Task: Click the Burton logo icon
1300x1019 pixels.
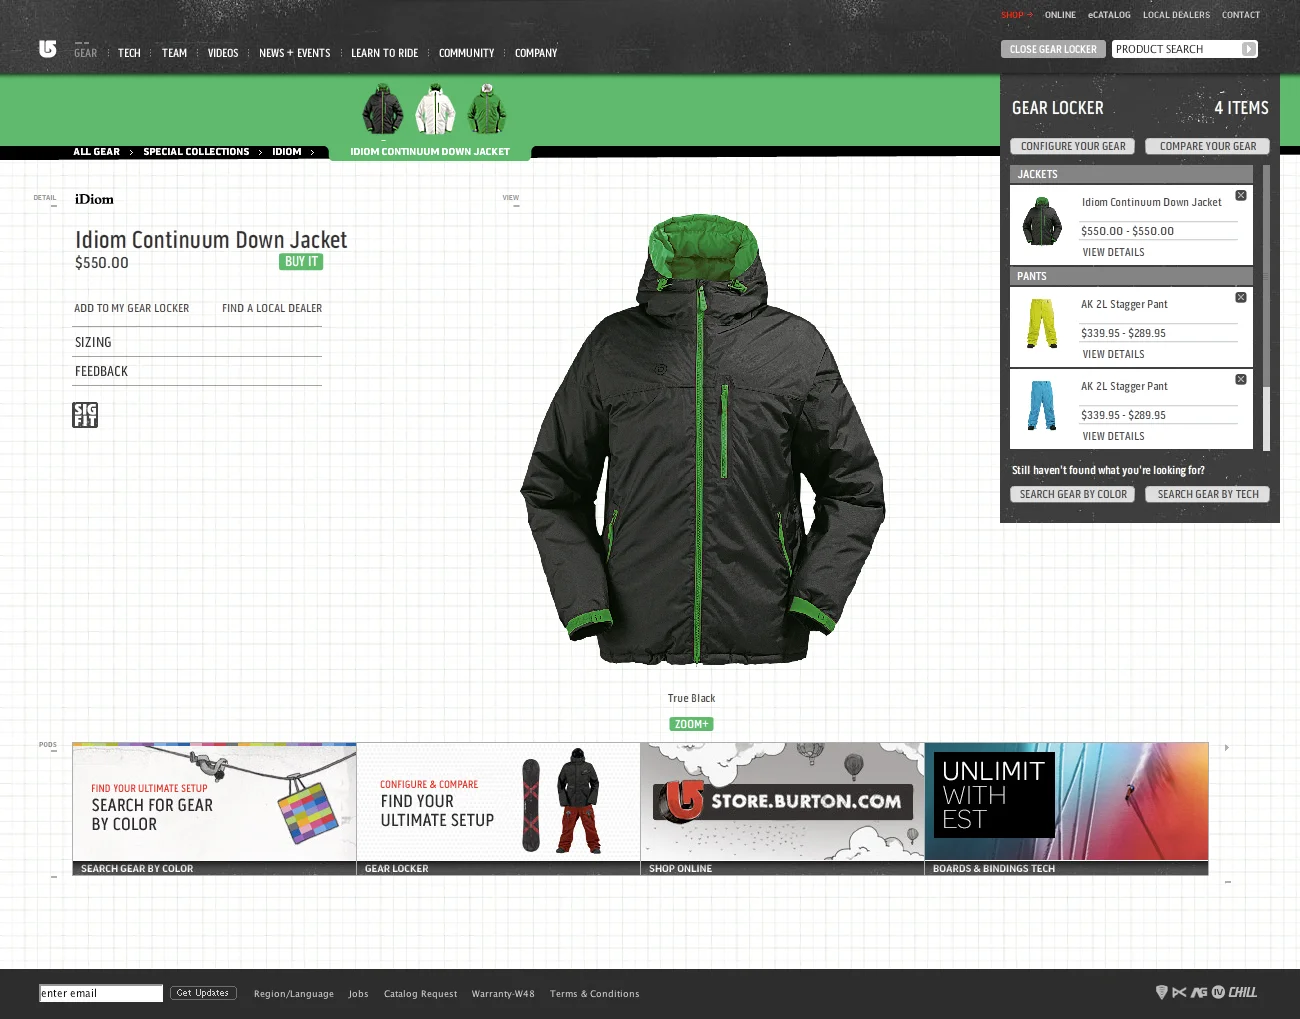Action: point(47,49)
